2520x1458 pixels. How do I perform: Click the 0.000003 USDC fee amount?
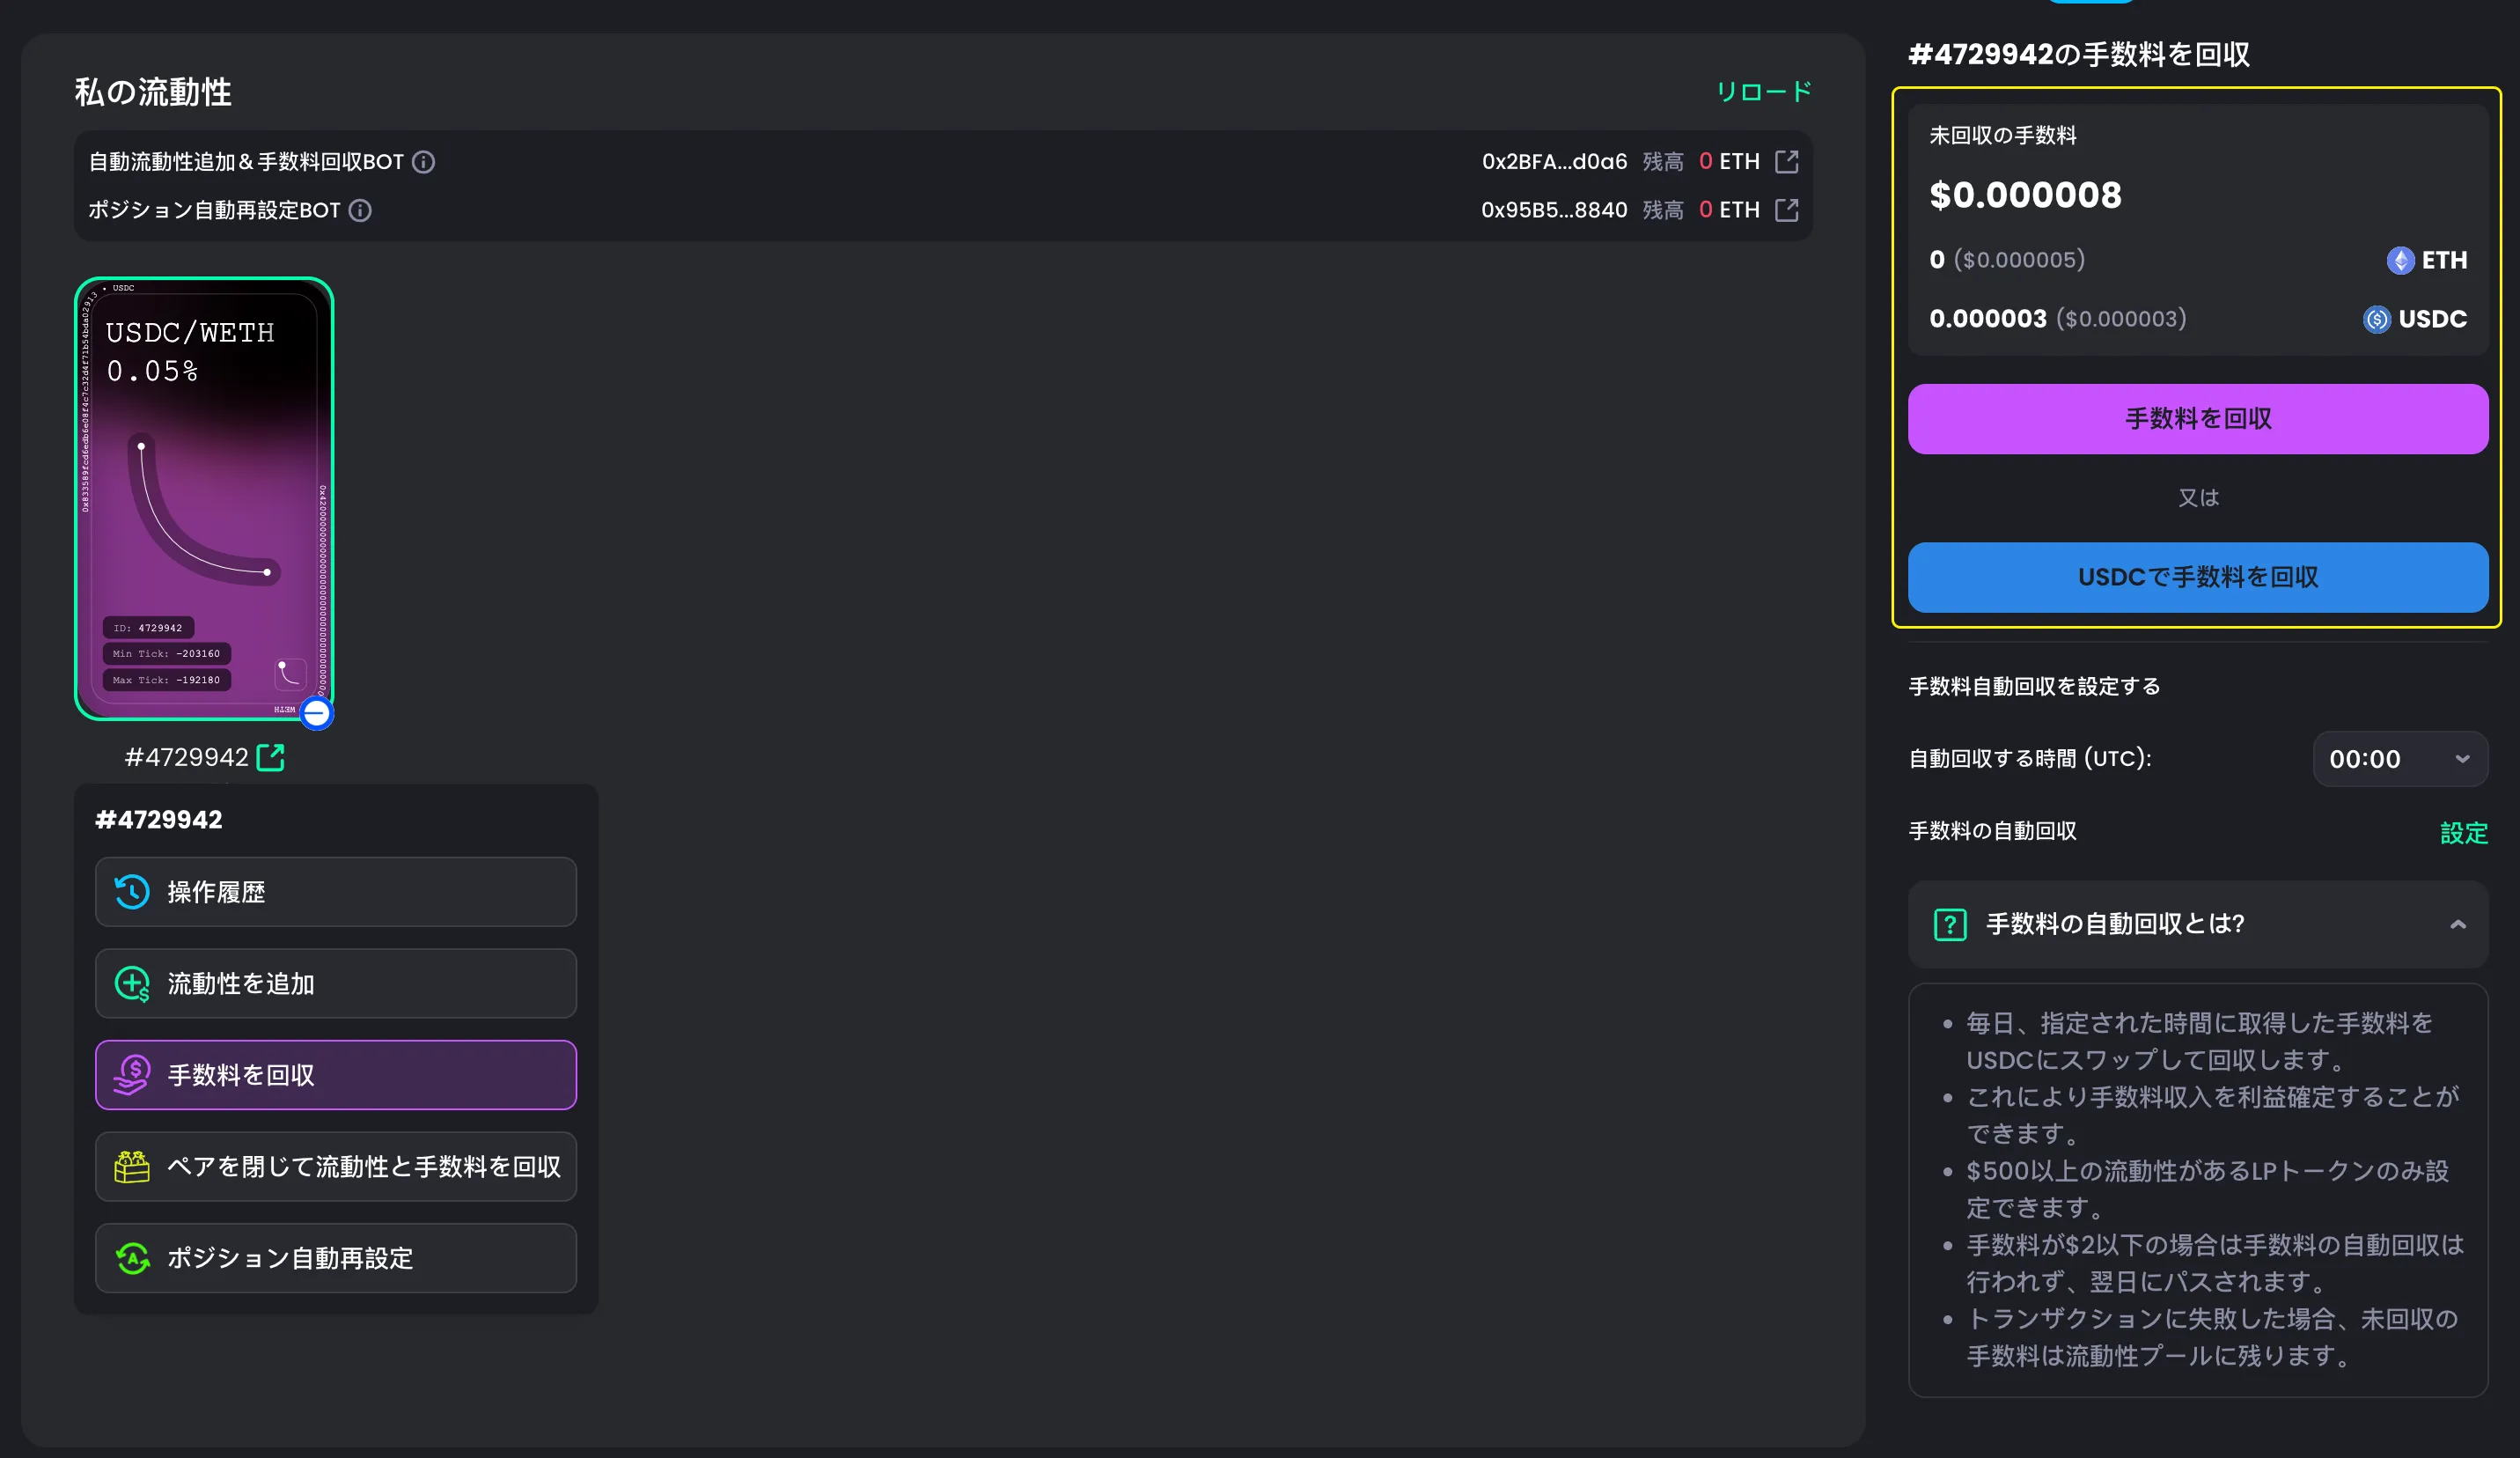[x=1988, y=319]
